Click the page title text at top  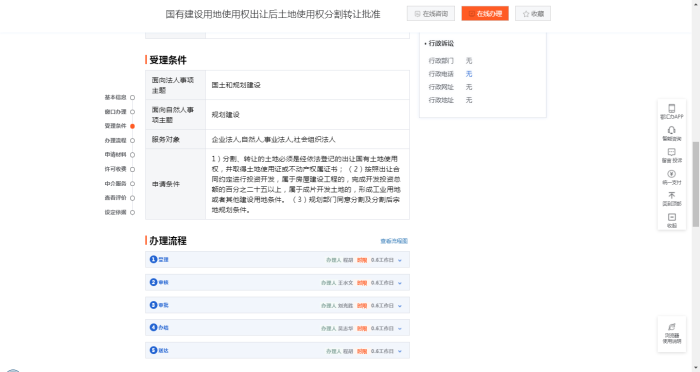pyautogui.click(x=273, y=14)
